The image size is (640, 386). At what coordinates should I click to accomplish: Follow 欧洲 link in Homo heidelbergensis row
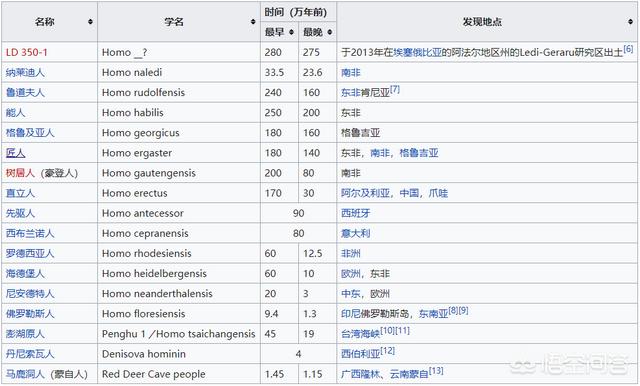351,273
